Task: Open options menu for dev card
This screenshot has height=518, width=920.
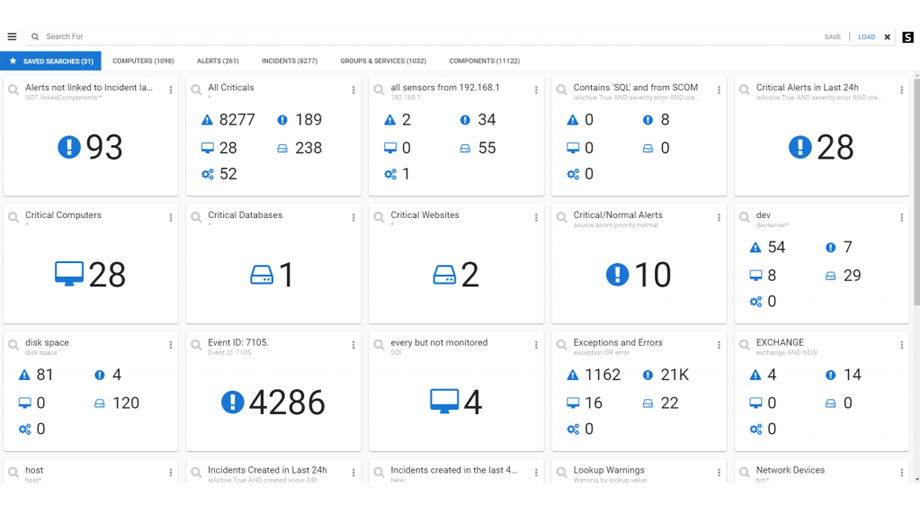Action: point(902,218)
